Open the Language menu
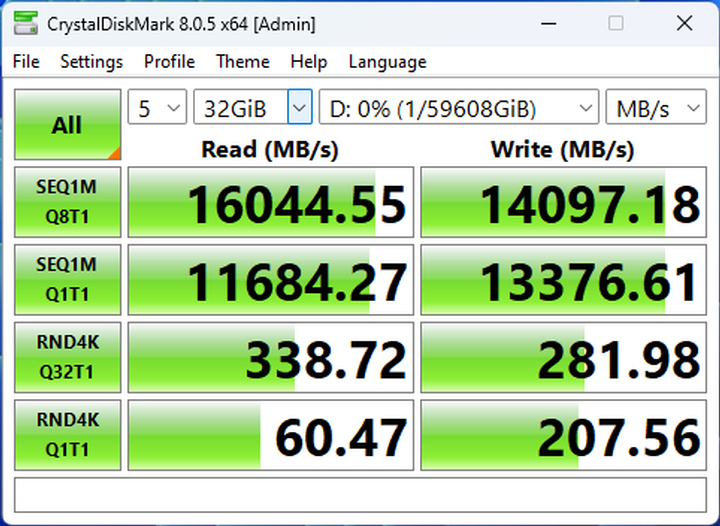Viewport: 720px width, 526px height. click(387, 62)
